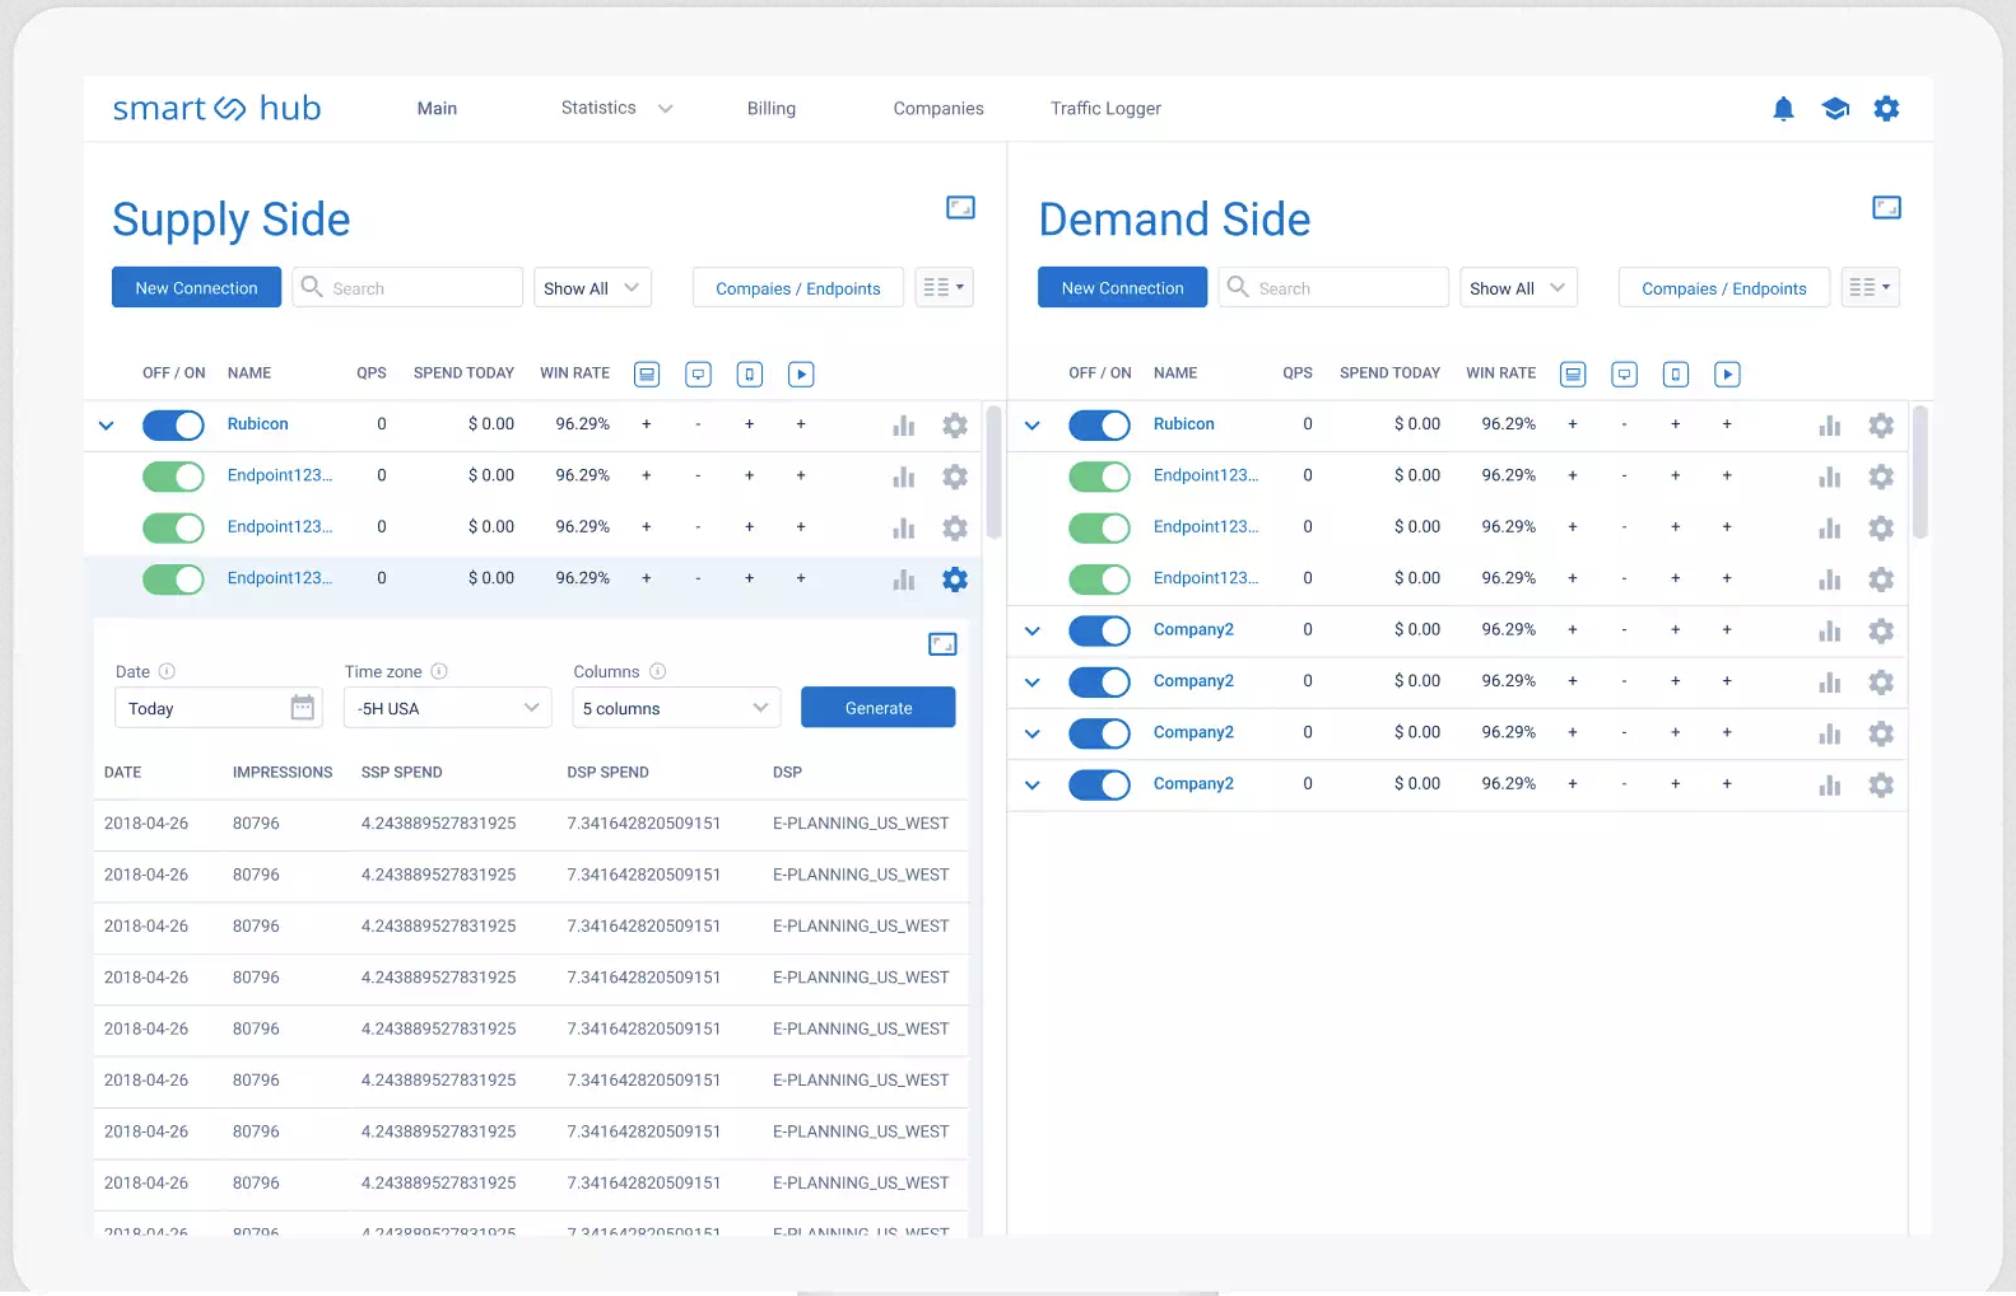
Task: Expand the report panel to fullscreen
Action: [x=942, y=644]
